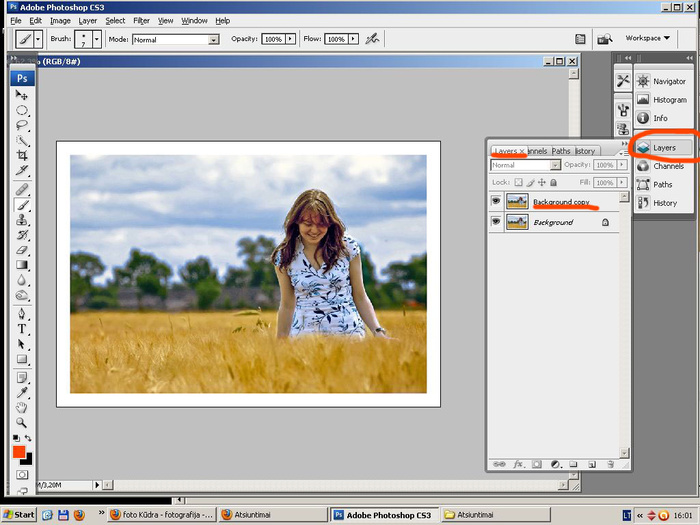Enable the airbrush option in the options bar
Viewport: 700px width, 525px height.
coord(372,39)
